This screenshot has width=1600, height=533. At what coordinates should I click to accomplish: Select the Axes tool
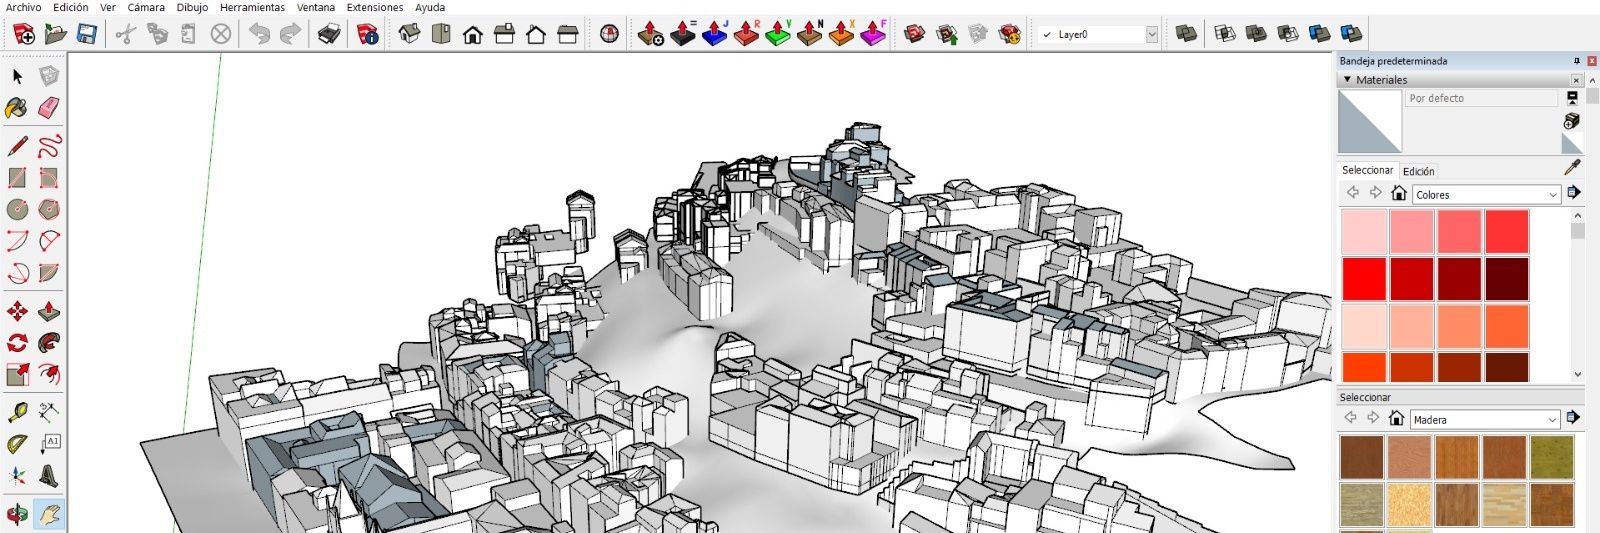17,476
